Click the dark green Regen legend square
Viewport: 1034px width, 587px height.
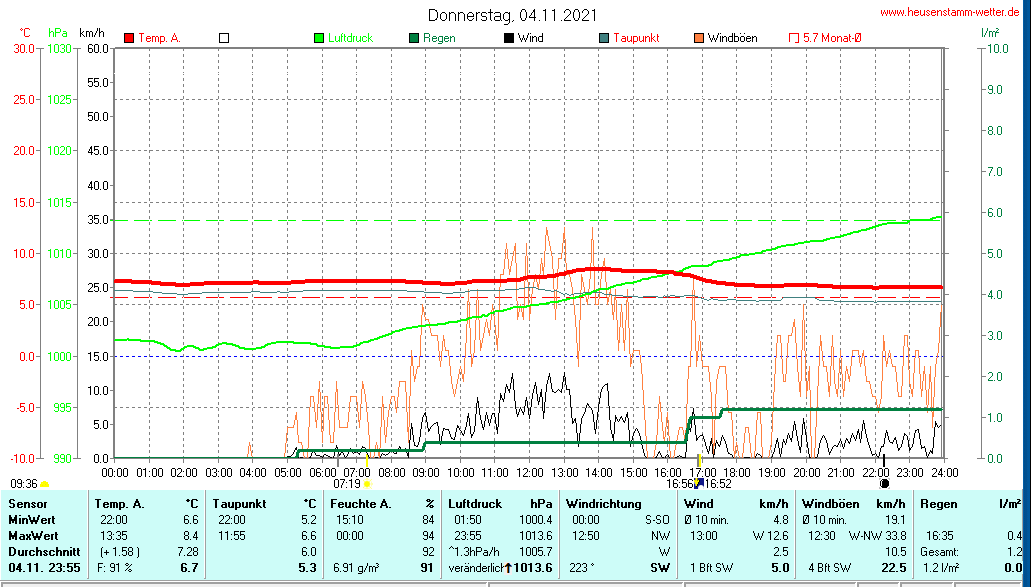click(x=413, y=38)
